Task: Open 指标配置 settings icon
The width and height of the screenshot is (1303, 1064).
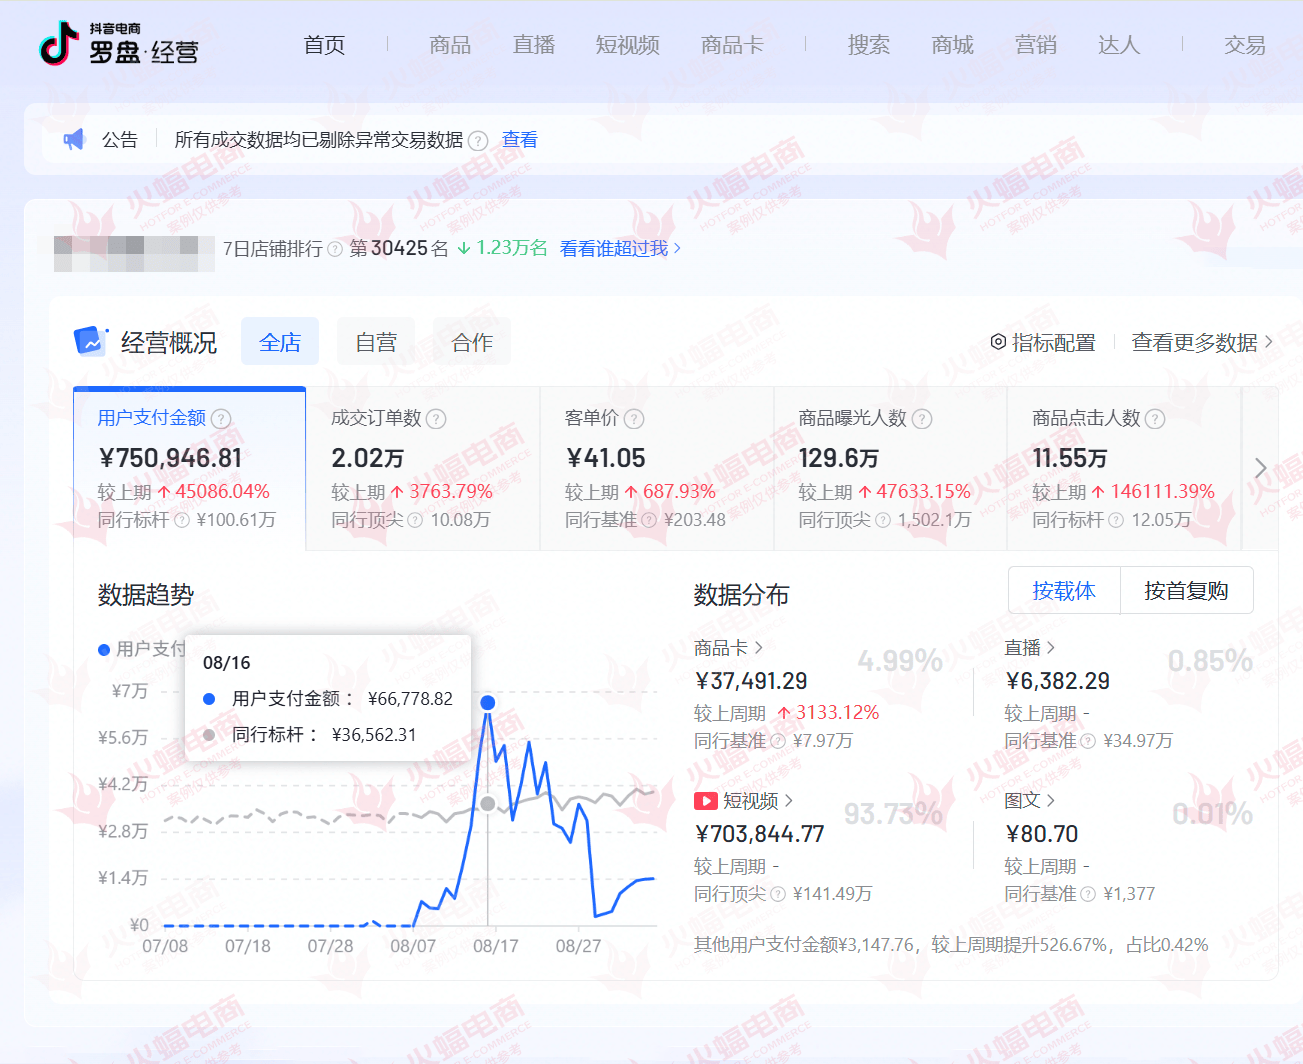Action: 998,342
